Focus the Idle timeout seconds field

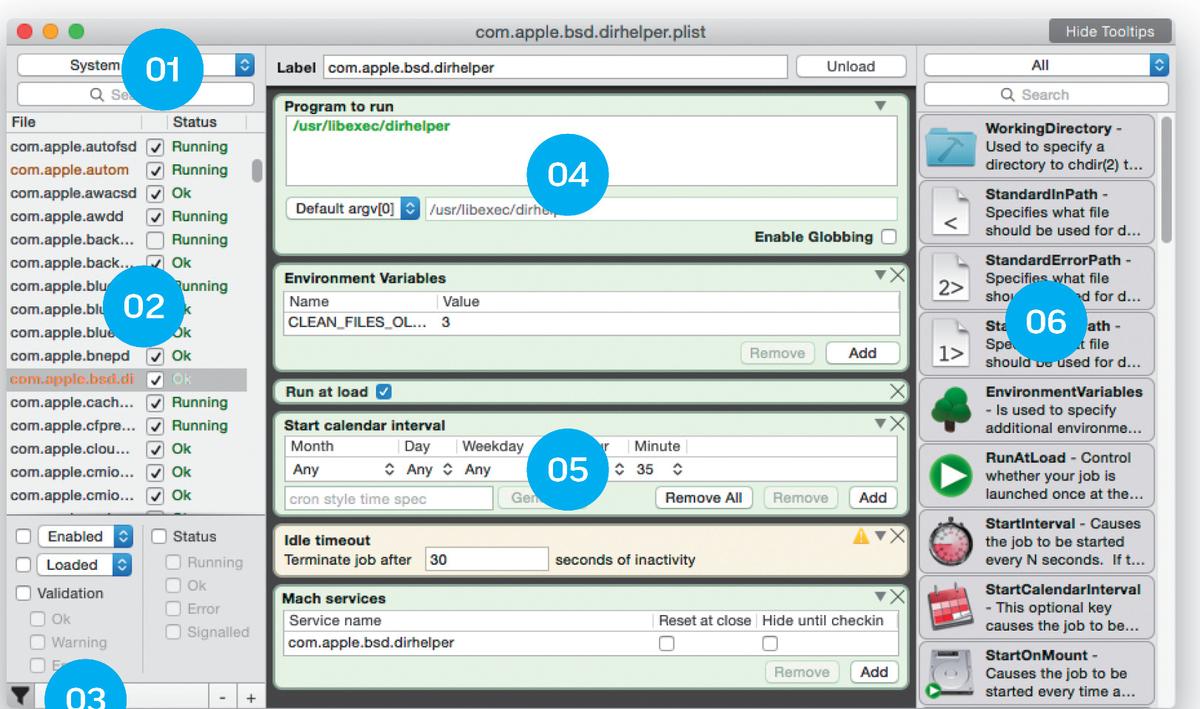pos(487,560)
